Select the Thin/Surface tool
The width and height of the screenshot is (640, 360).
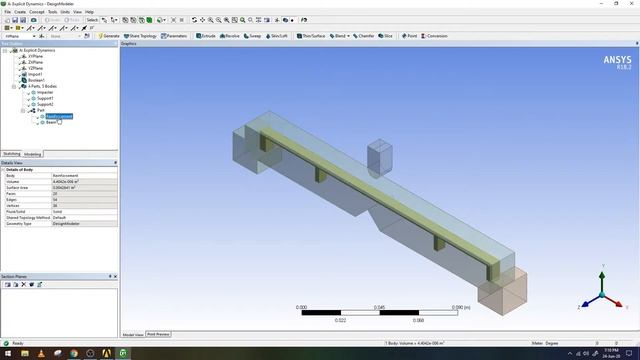[311, 36]
